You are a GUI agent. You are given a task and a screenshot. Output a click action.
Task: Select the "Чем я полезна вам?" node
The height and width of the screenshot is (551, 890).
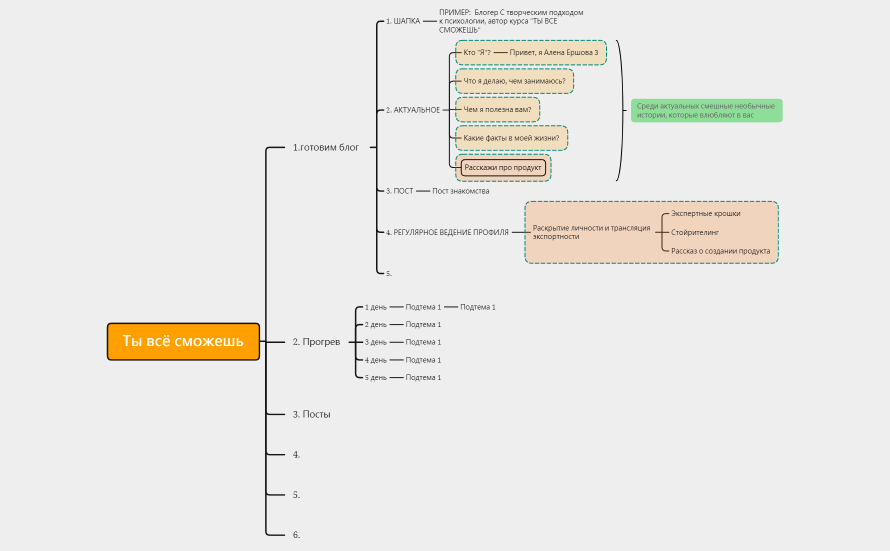tap(497, 109)
